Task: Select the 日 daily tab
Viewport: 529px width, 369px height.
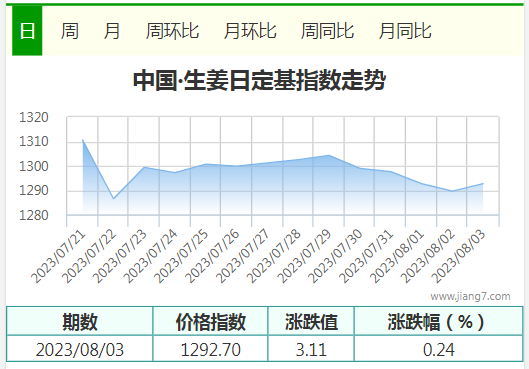Action: 27,31
